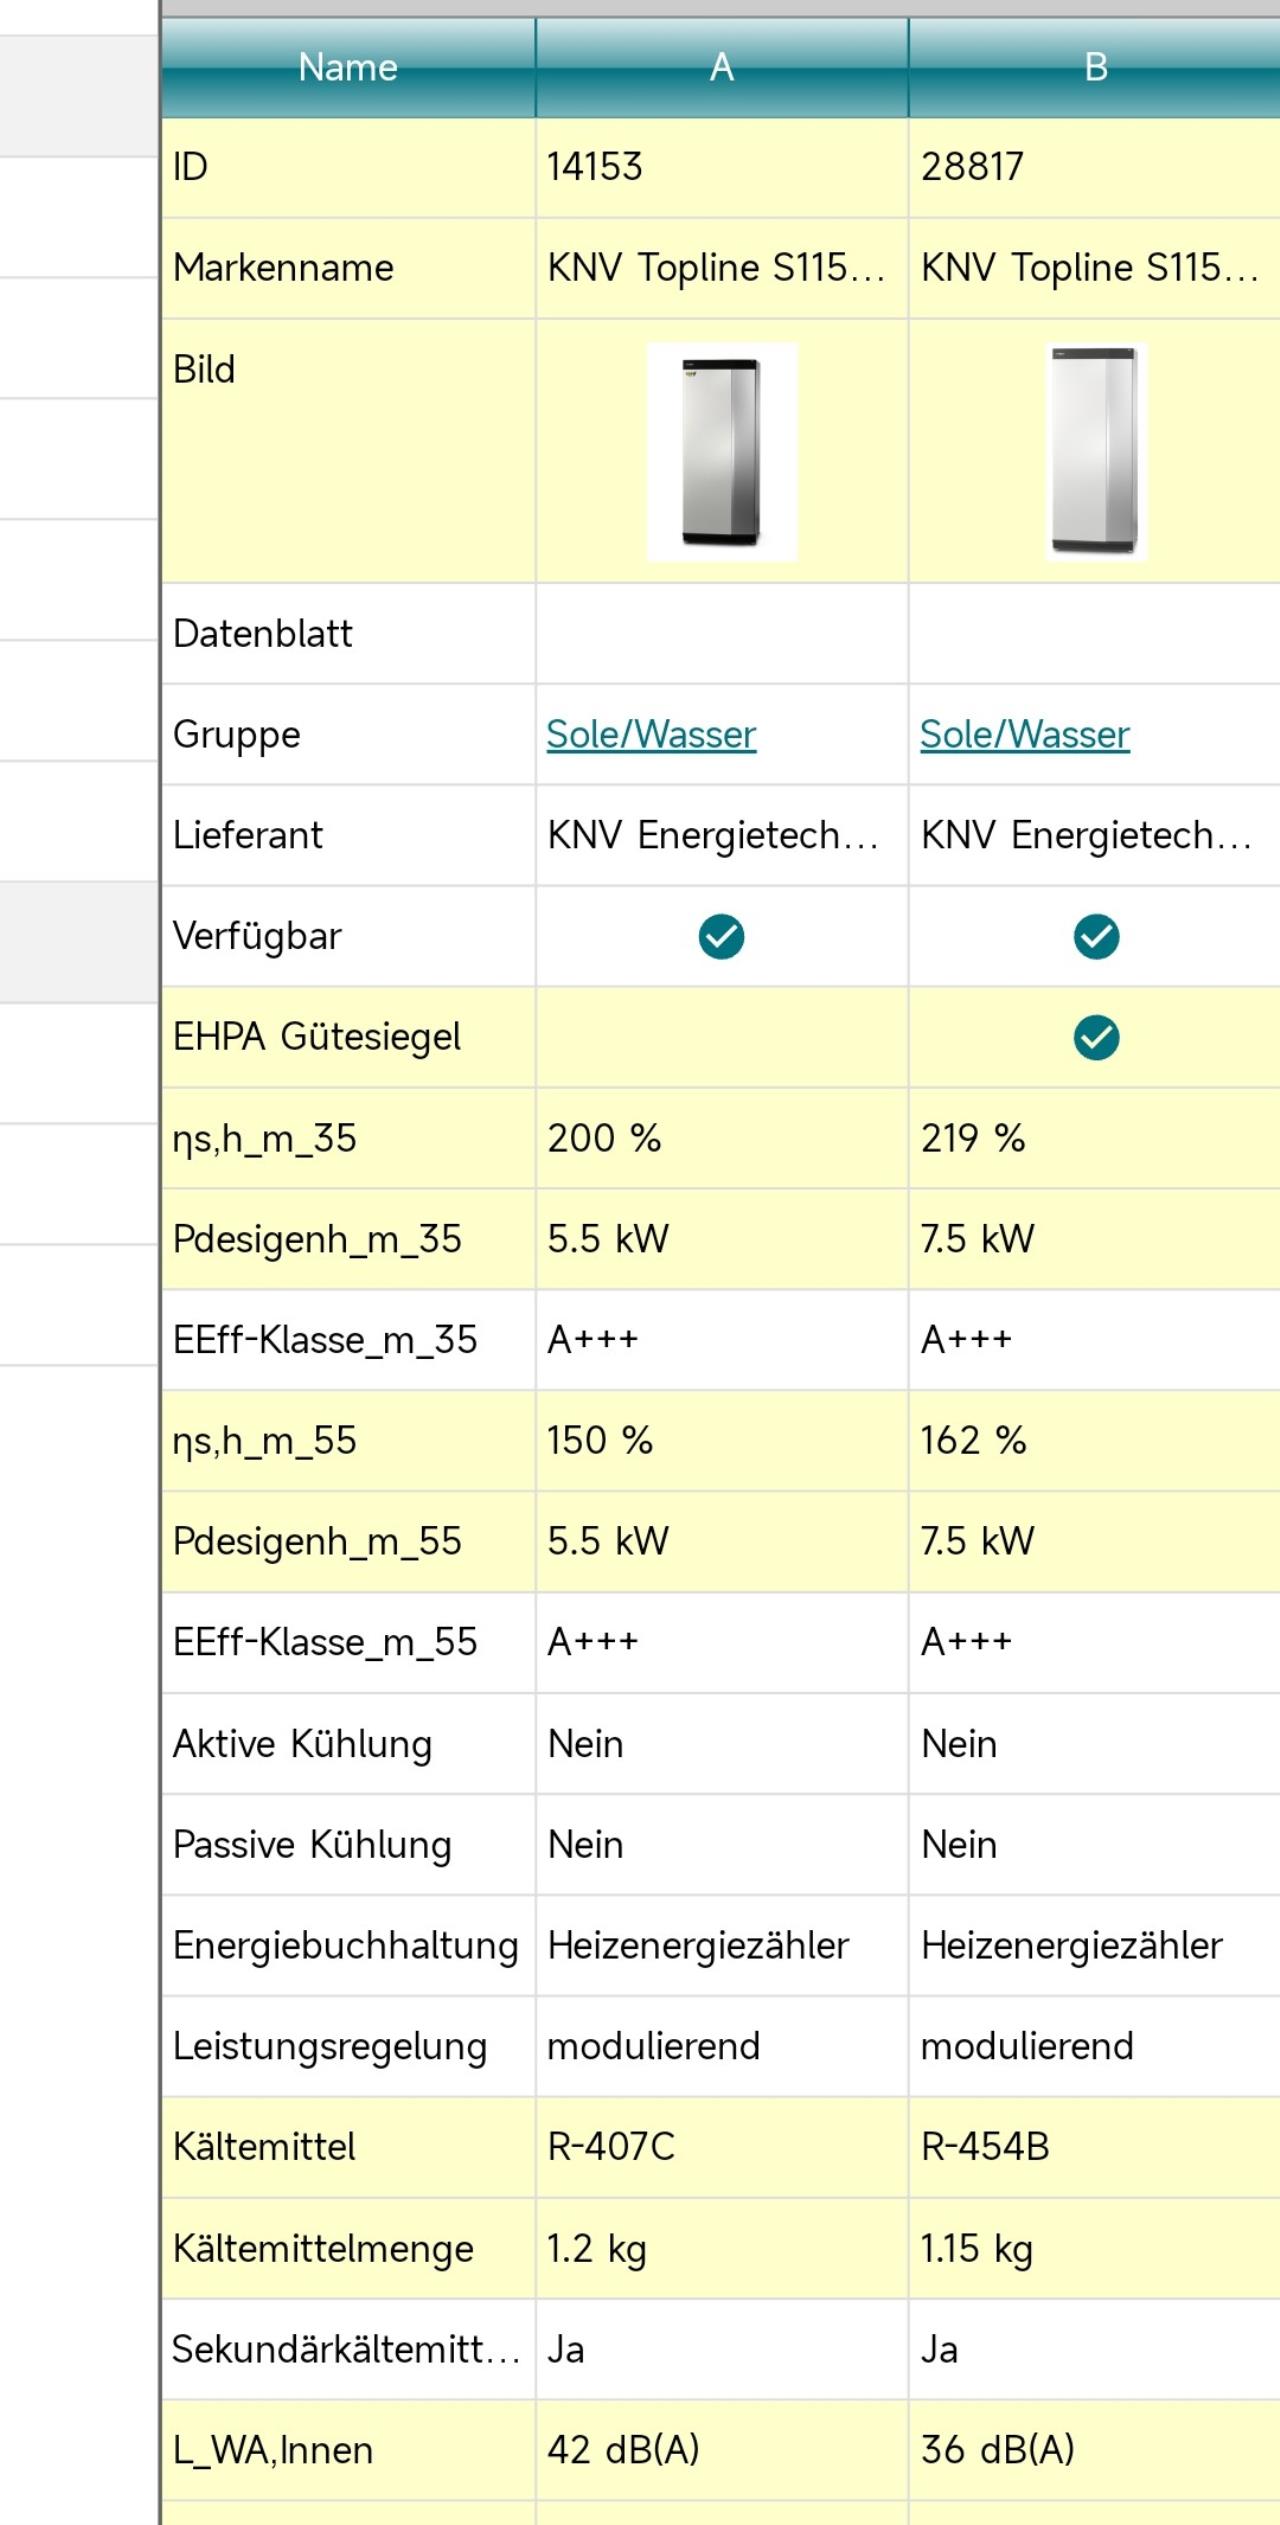The width and height of the screenshot is (1280, 2525).
Task: Open product B heat pump image
Action: 1096,452
